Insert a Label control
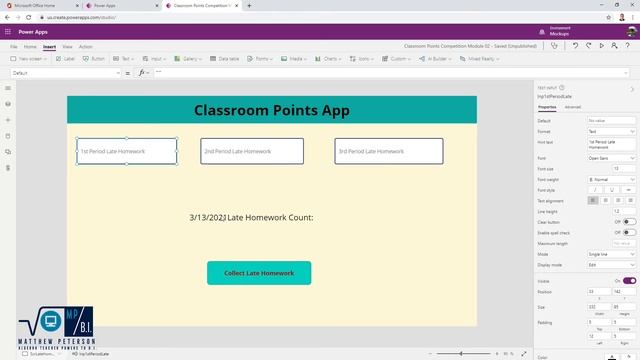 pyautogui.click(x=65, y=59)
